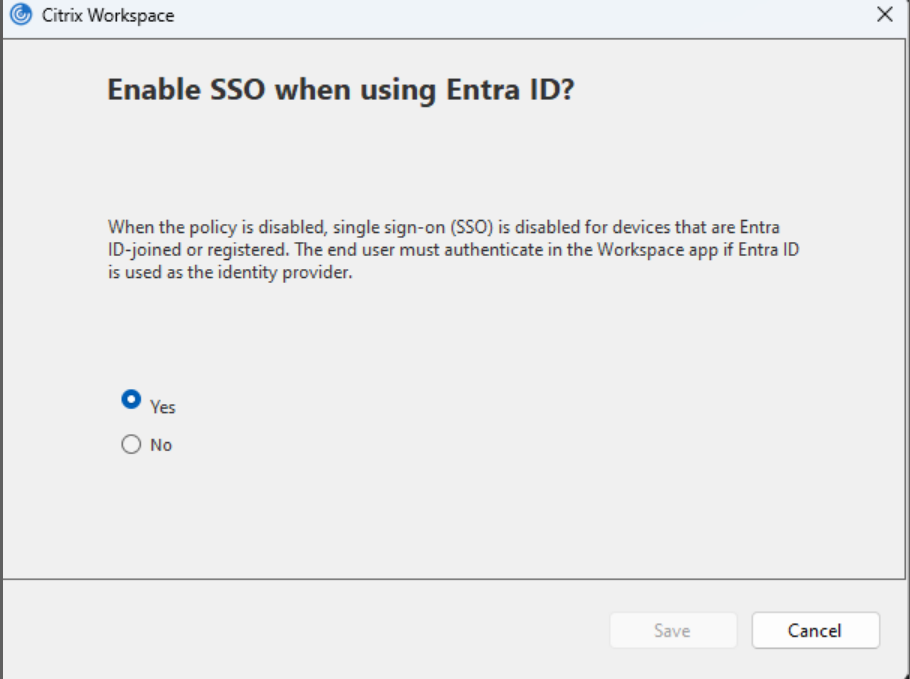
Task: Select the Yes radio button
Action: tap(130, 399)
